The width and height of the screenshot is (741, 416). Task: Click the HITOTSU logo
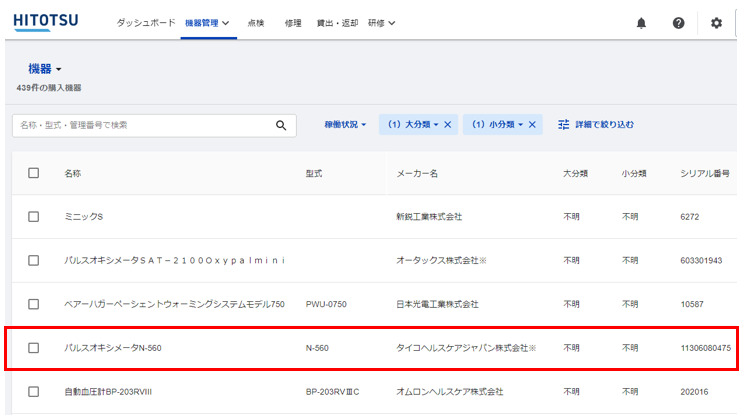[46, 22]
